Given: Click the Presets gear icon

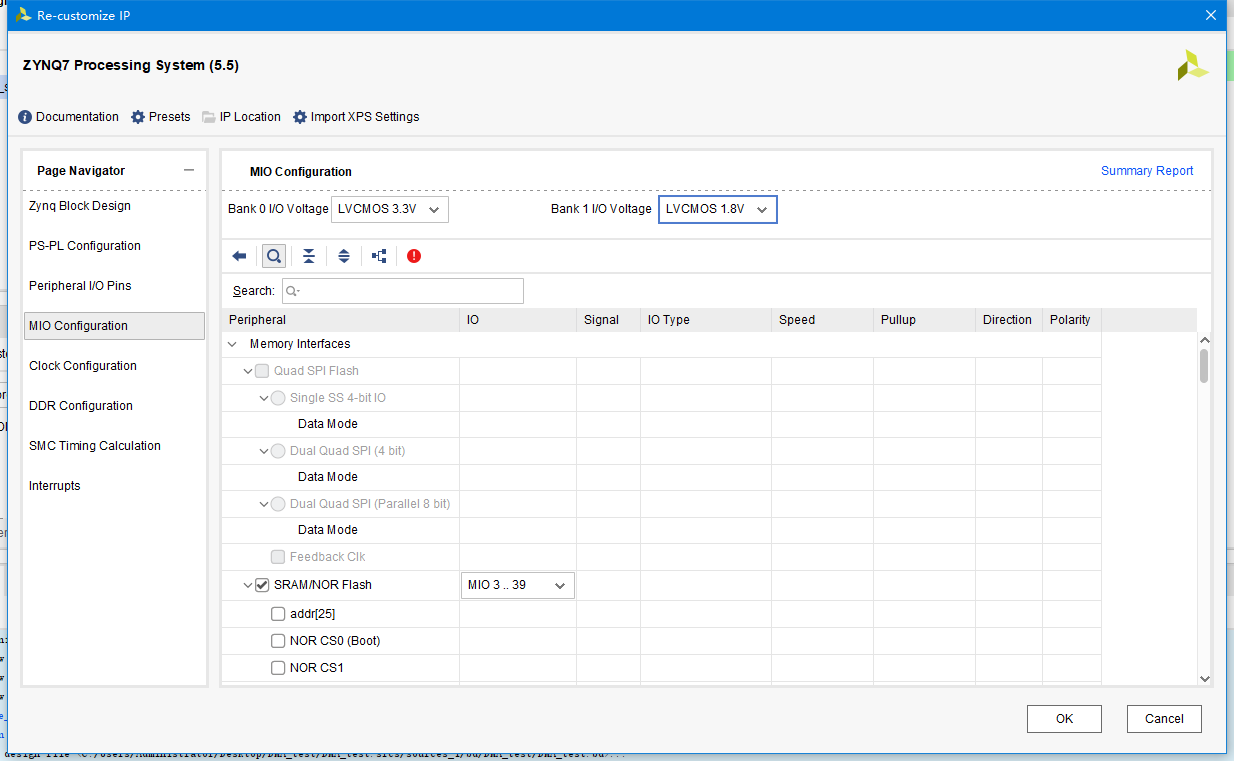Looking at the screenshot, I should tap(138, 117).
